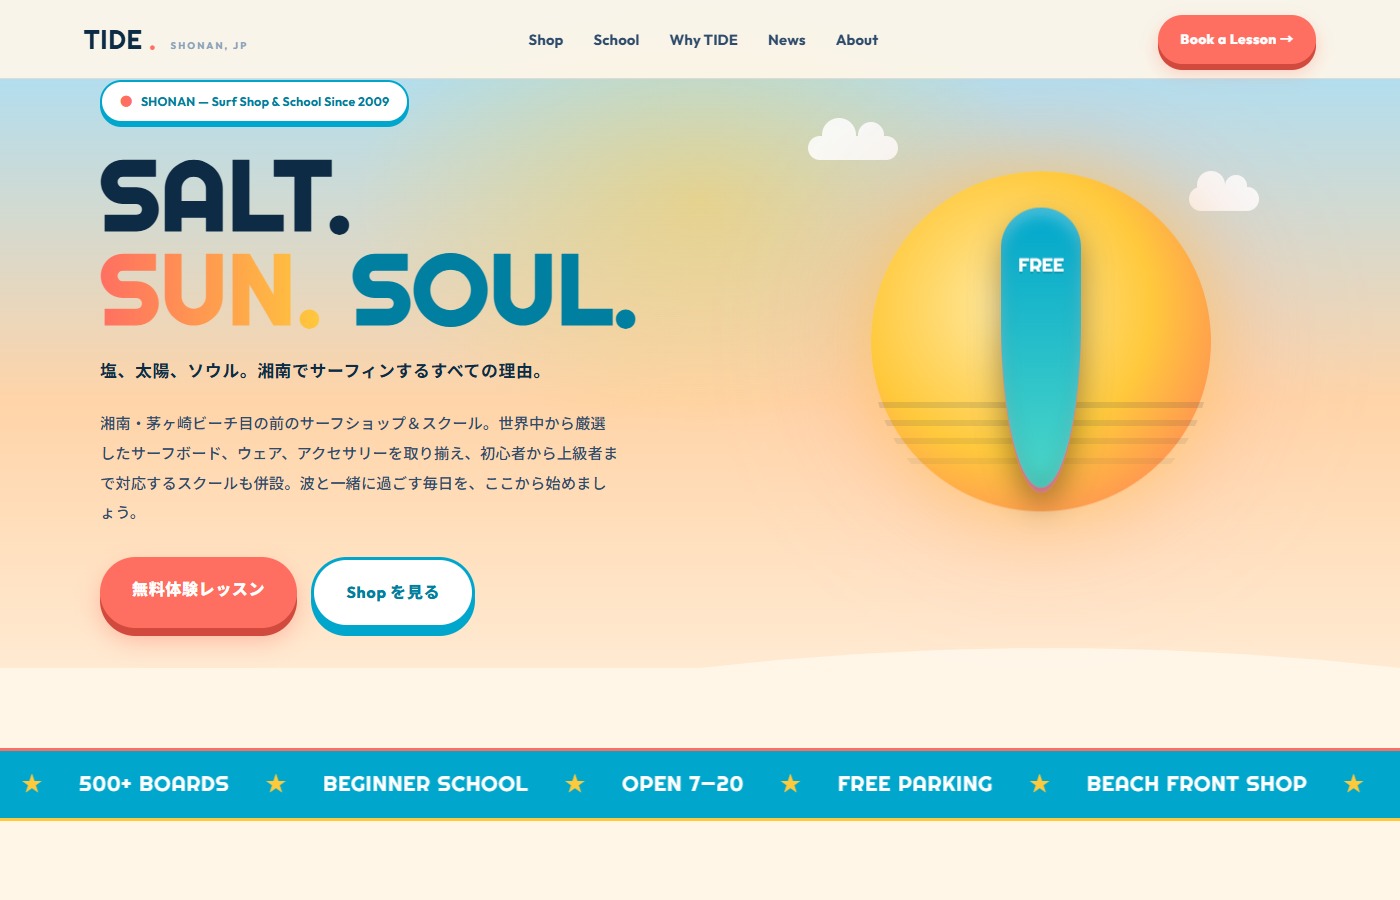Click the Book a Lesson button

tap(1237, 42)
